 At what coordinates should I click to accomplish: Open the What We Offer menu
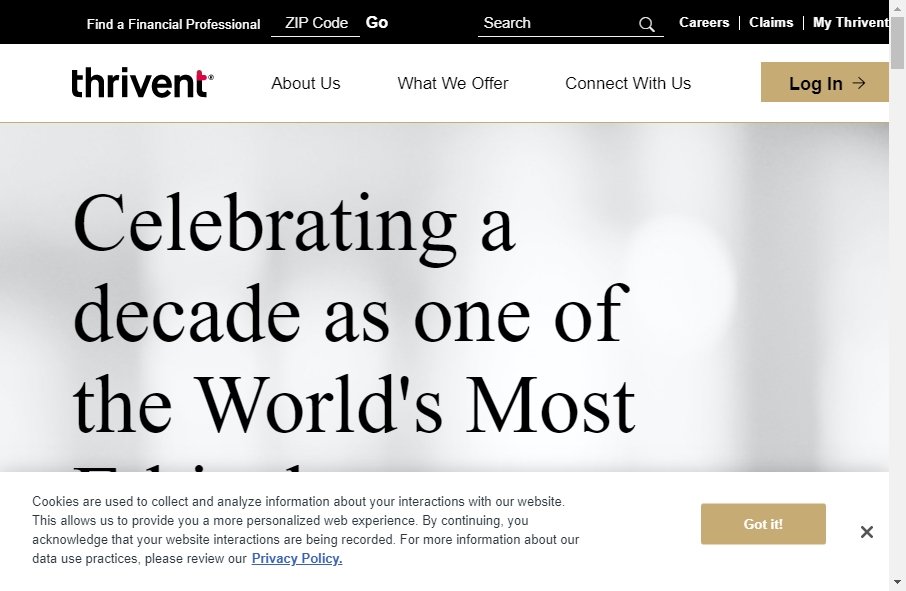pos(452,83)
